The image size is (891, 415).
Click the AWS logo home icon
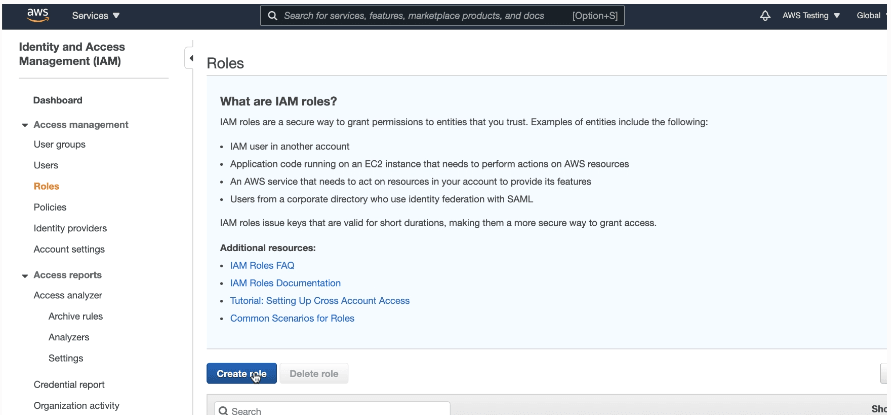point(37,15)
